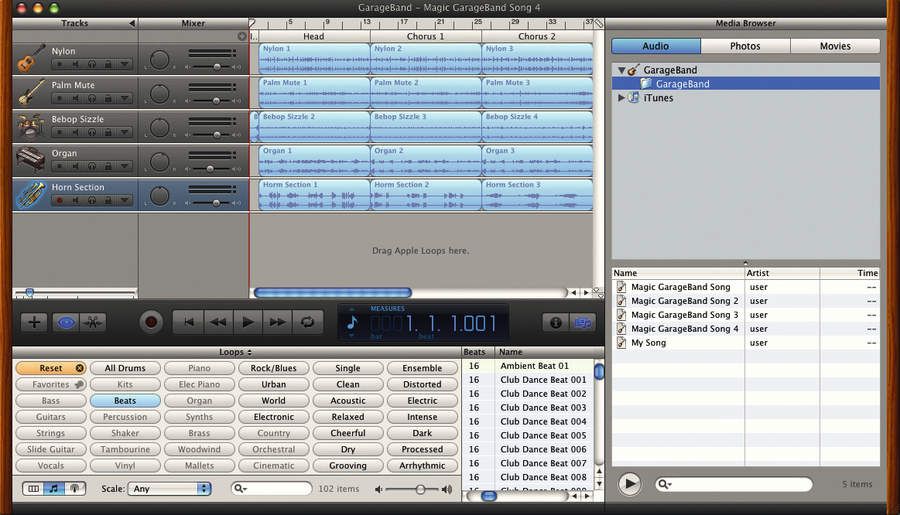Solo the Horn Section track
The width and height of the screenshot is (900, 515).
pyautogui.click(x=92, y=200)
